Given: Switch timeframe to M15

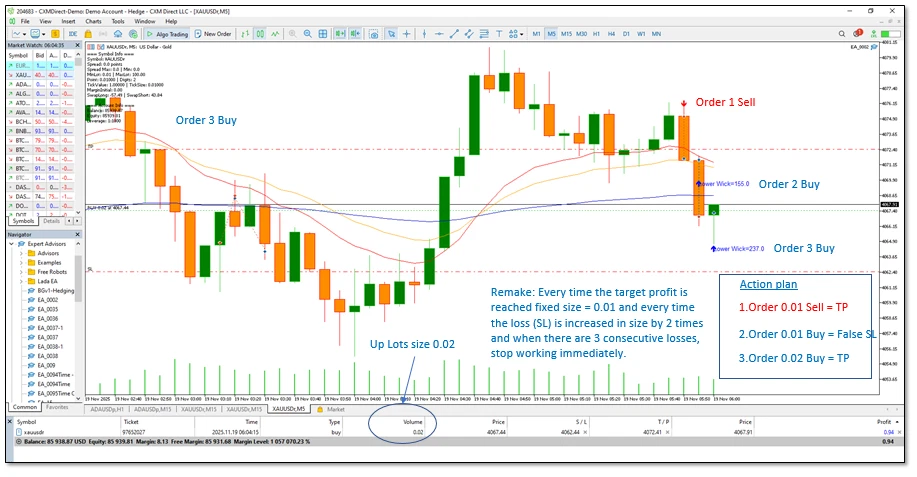Looking at the screenshot, I should click(566, 34).
